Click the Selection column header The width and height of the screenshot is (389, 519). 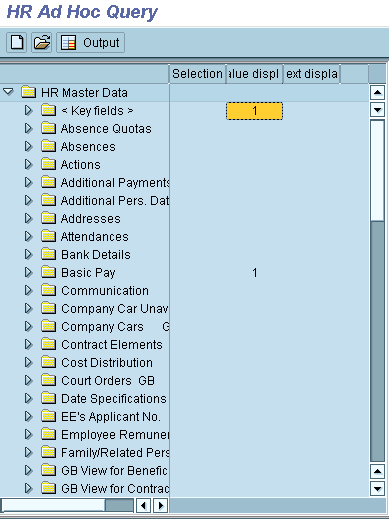(x=197, y=74)
